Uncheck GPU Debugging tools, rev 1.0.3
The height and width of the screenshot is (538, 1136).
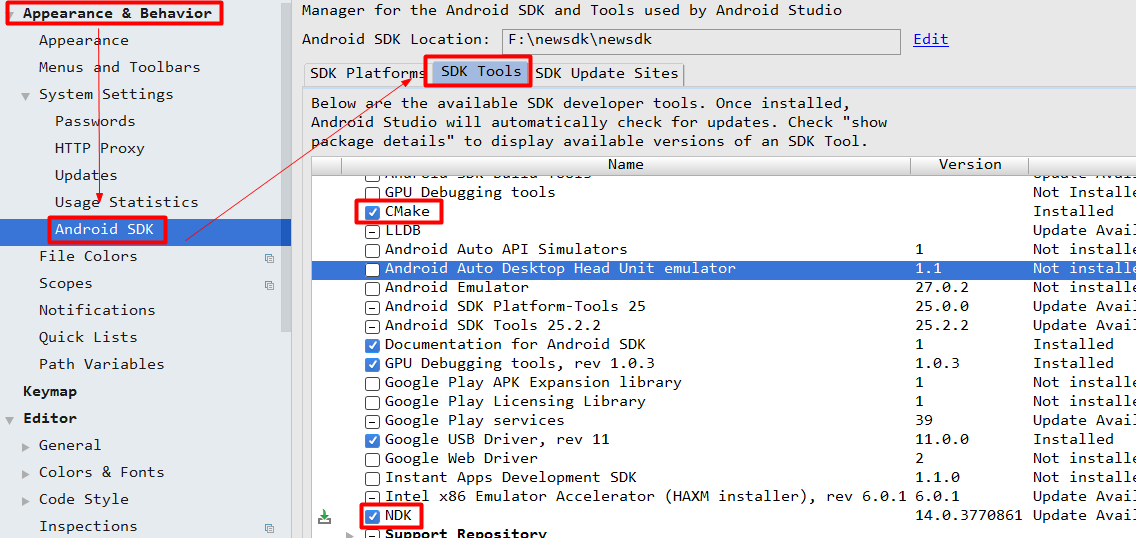click(x=372, y=364)
